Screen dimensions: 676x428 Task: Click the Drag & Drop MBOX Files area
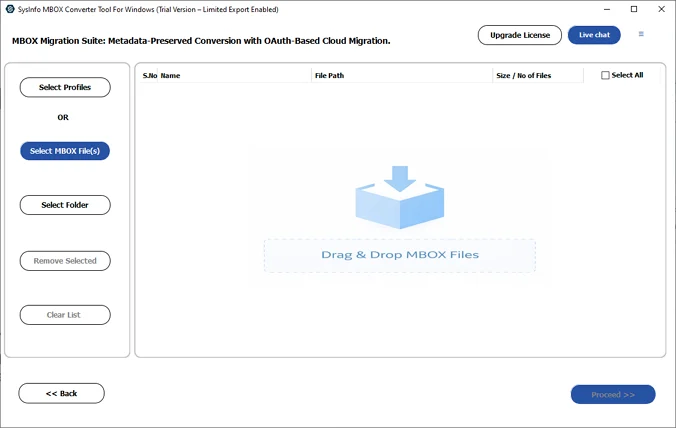400,256
